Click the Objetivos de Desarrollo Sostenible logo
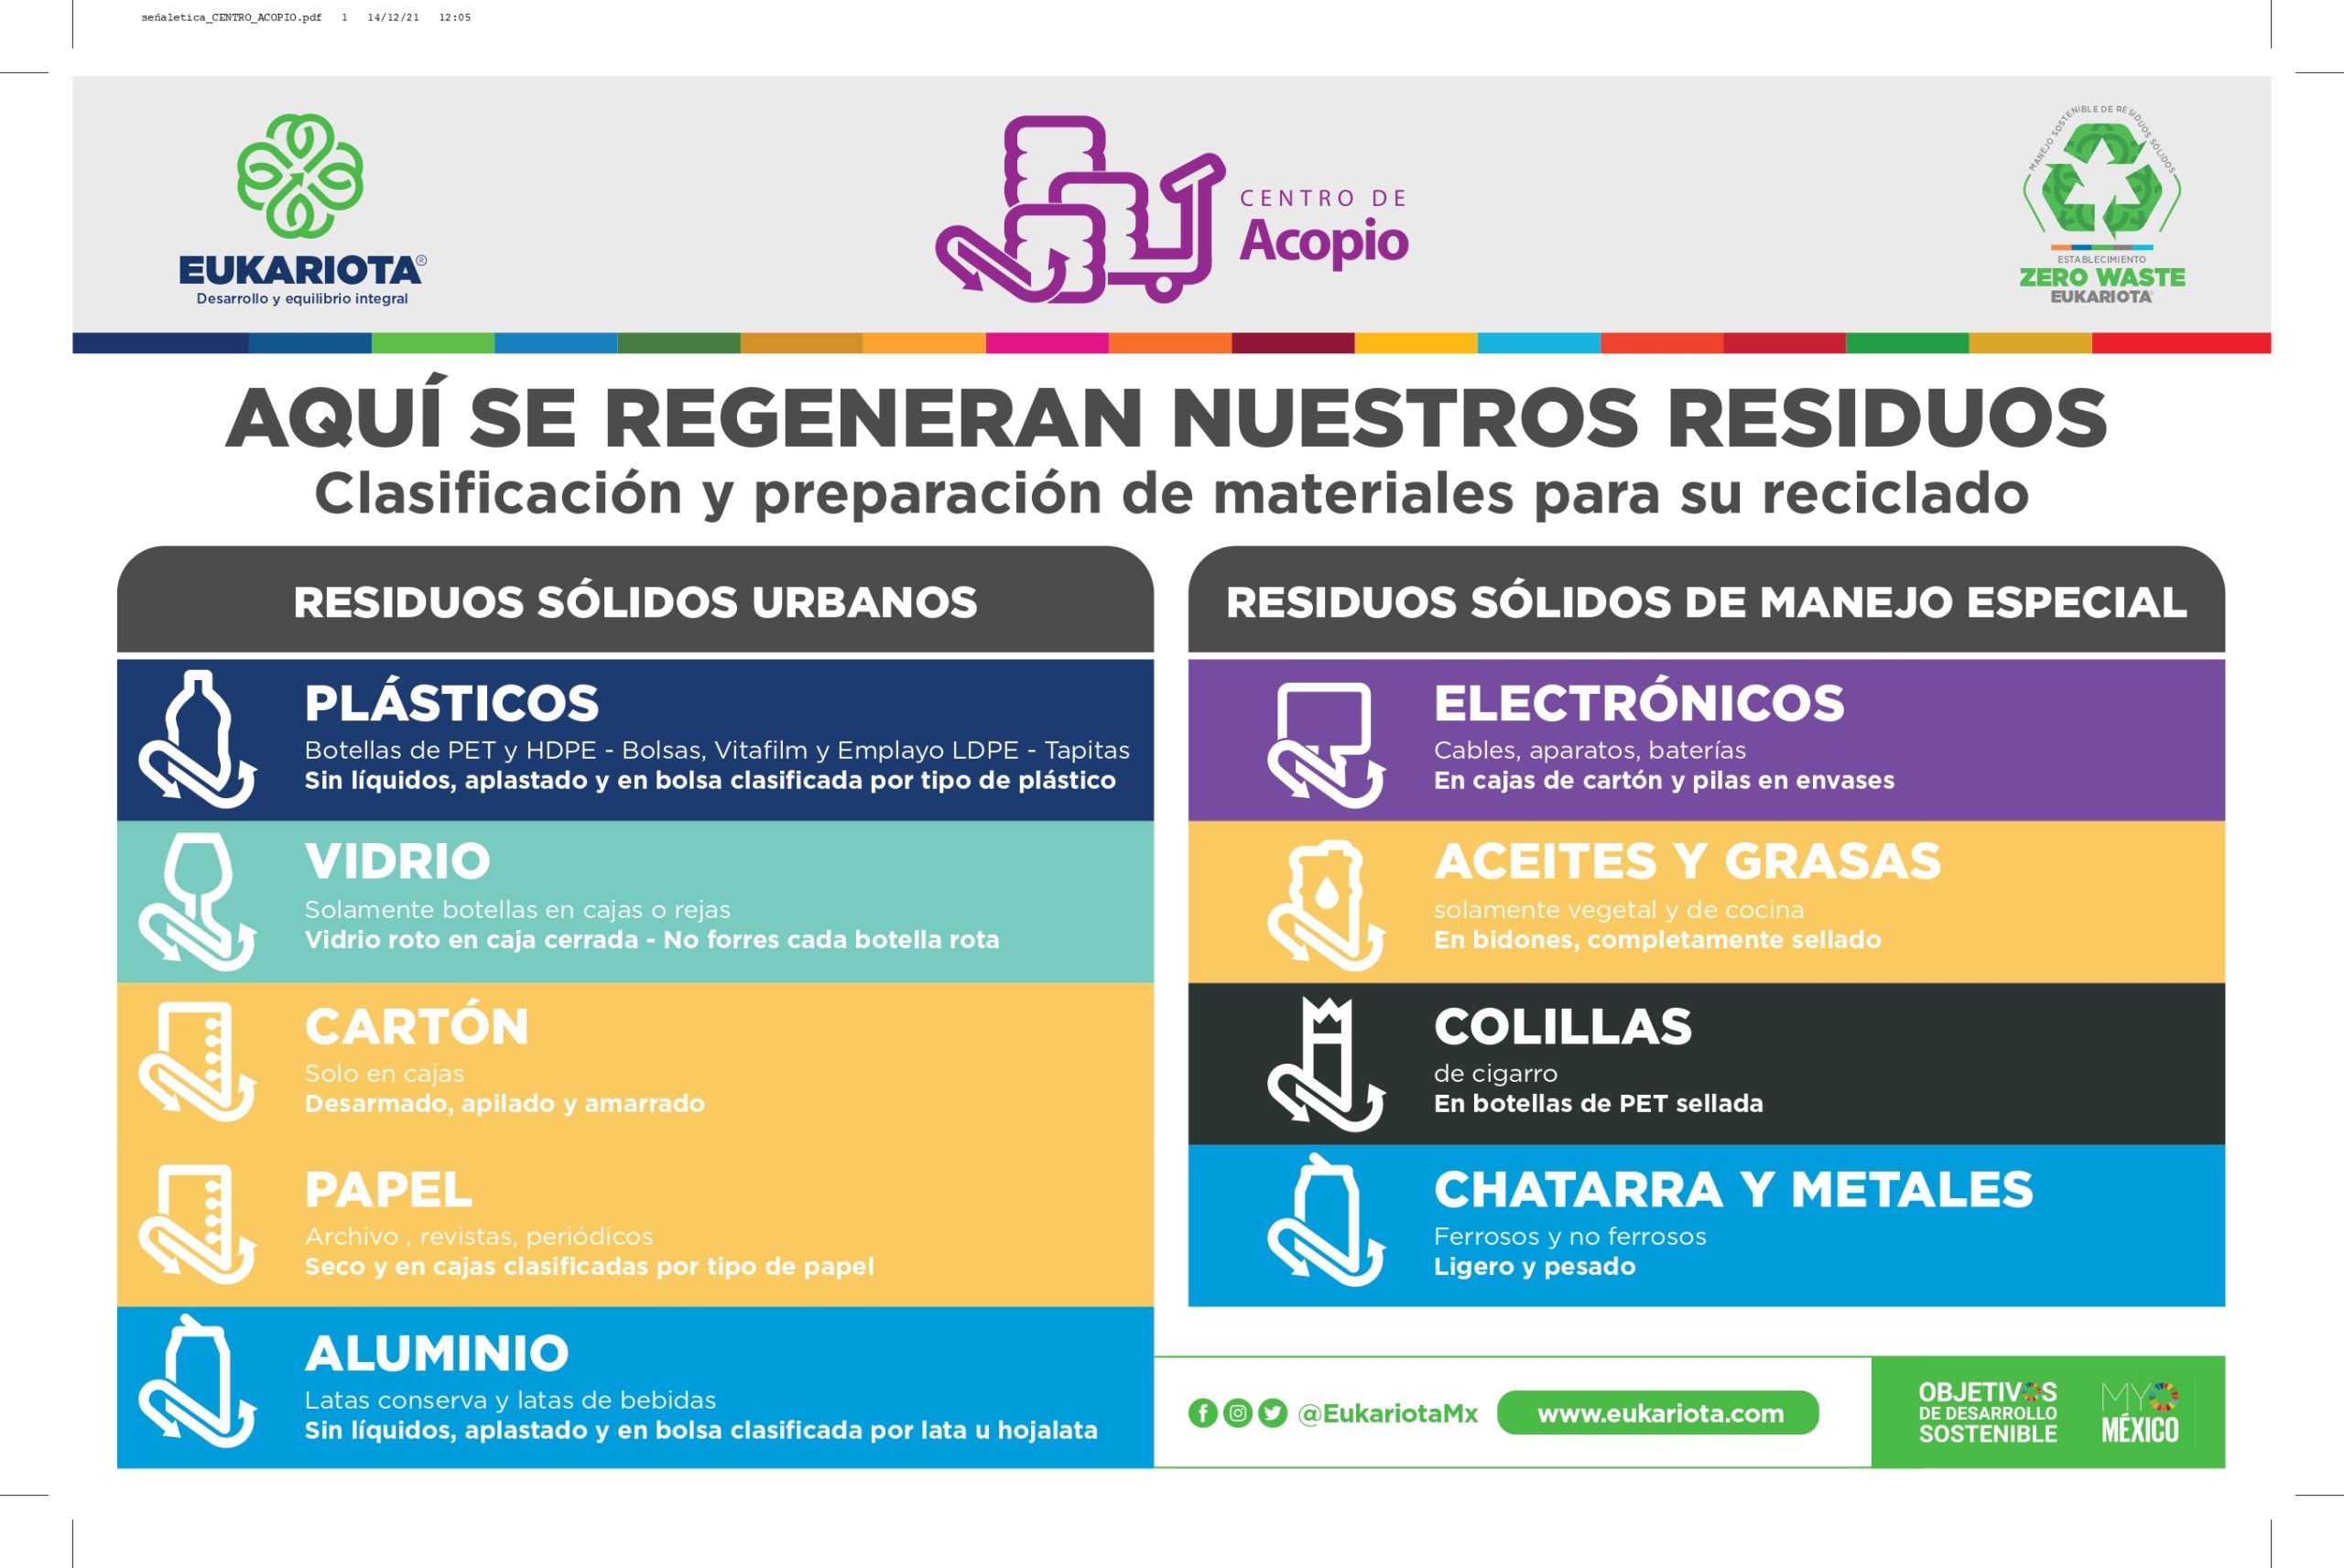This screenshot has height=1568, width=2344. [x=1987, y=1412]
